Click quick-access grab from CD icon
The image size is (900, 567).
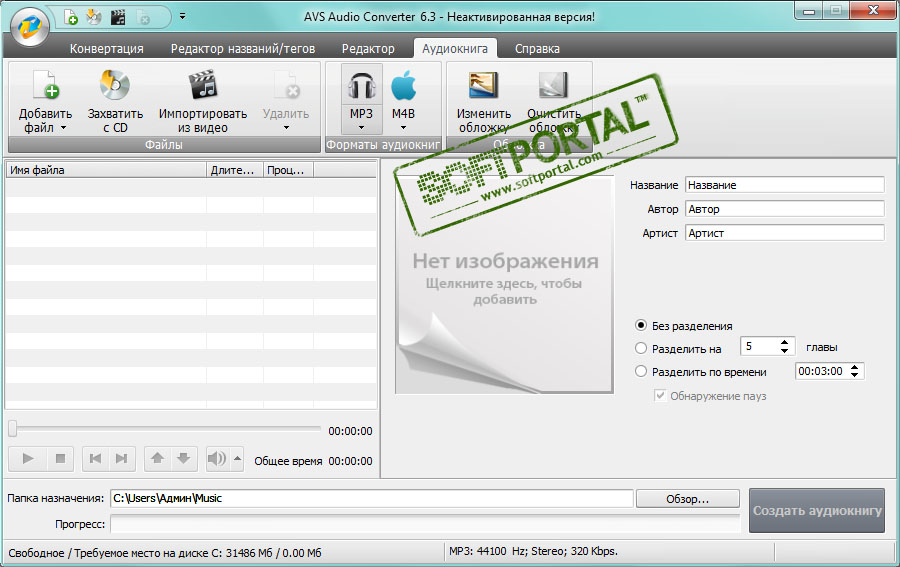pyautogui.click(x=94, y=18)
